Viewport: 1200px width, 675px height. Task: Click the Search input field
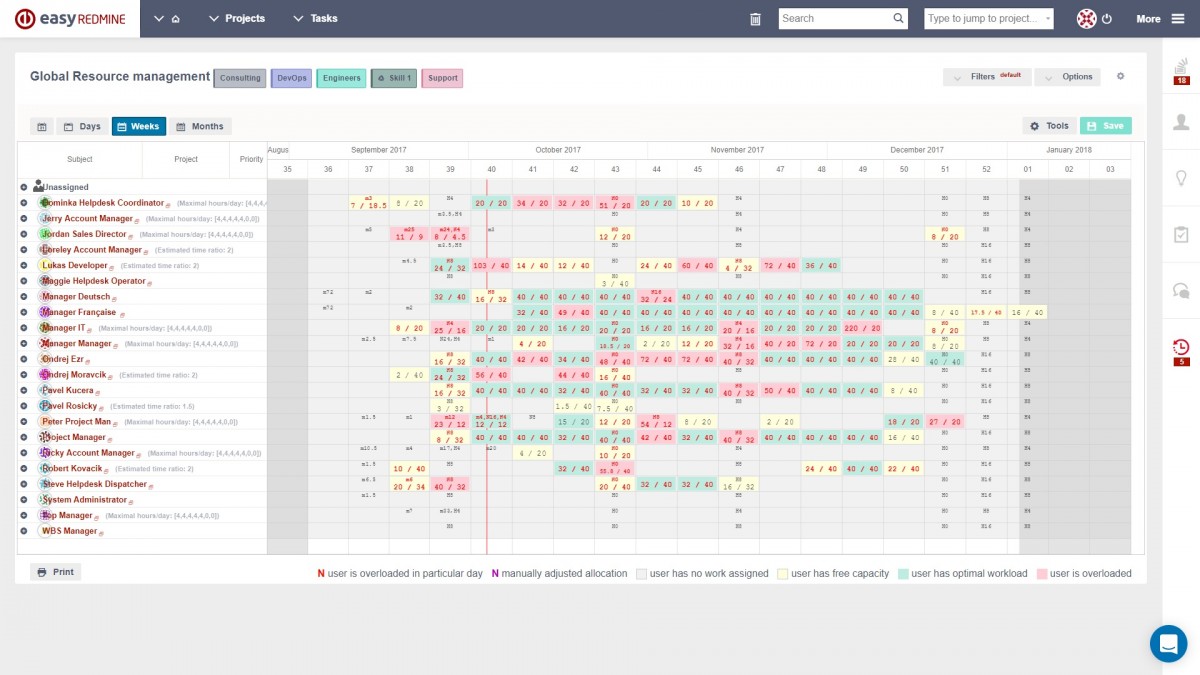click(835, 19)
